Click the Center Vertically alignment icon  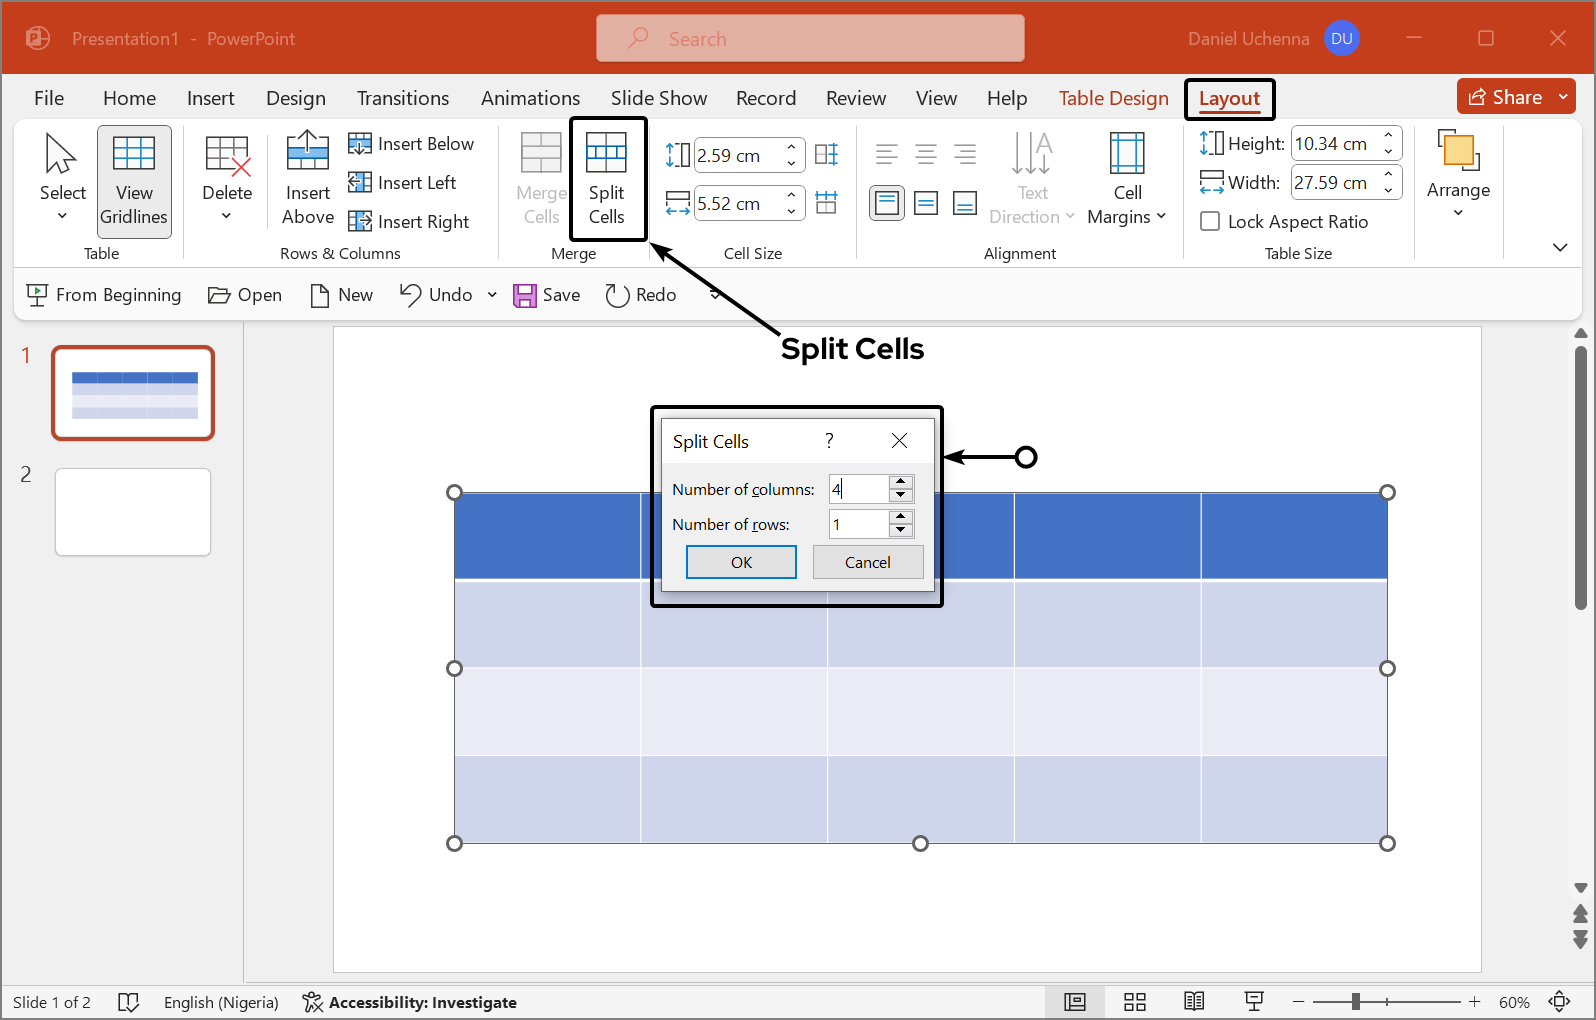(926, 204)
